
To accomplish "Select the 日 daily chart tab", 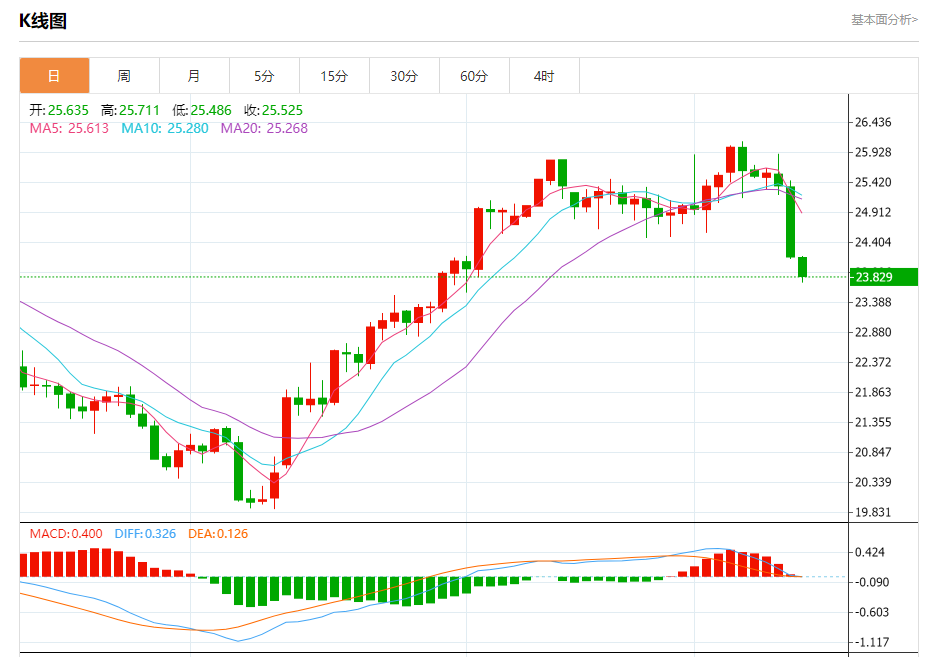I will (x=54, y=76).
